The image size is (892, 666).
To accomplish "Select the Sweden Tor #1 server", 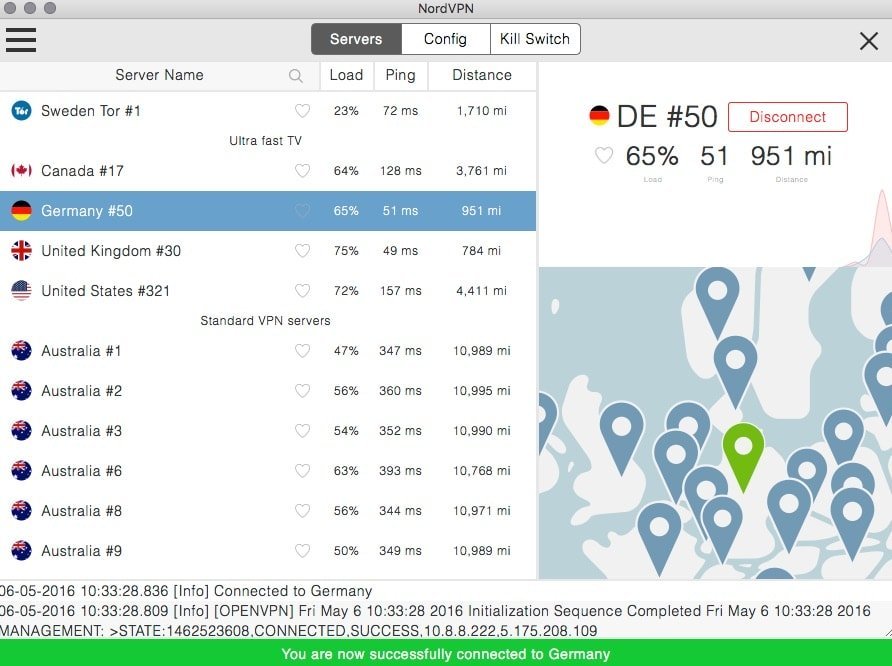I will (268, 110).
